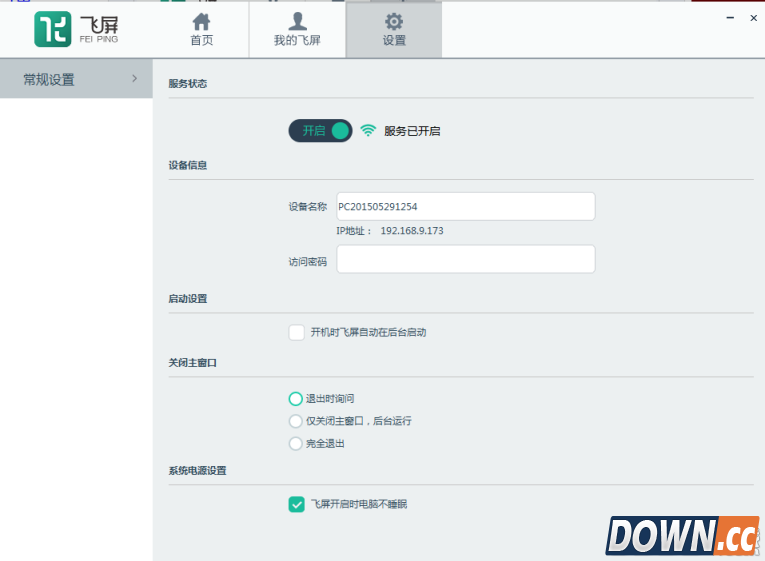Select the 退出时询问 radio option
The width and height of the screenshot is (765, 561).
295,399
